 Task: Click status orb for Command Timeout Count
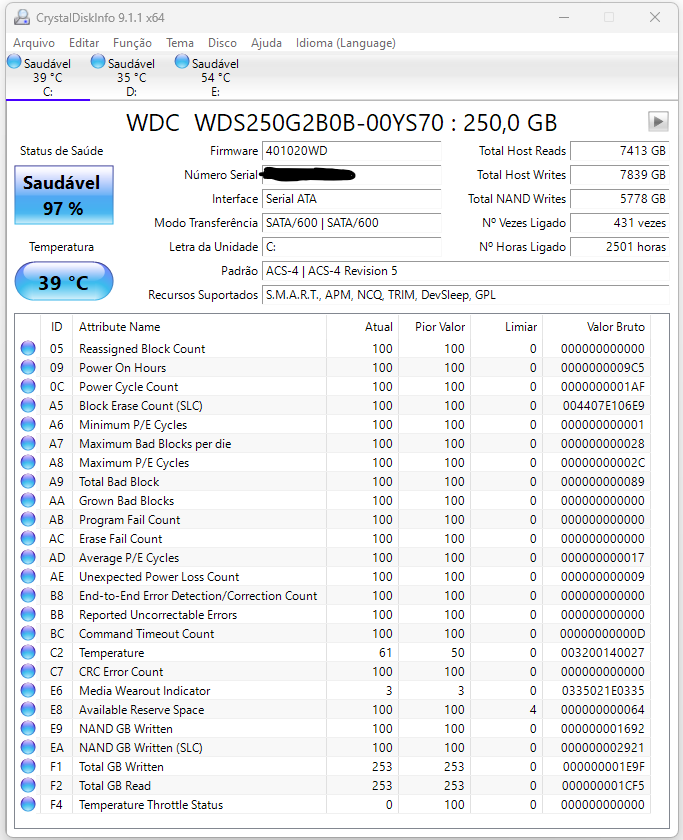point(28,633)
